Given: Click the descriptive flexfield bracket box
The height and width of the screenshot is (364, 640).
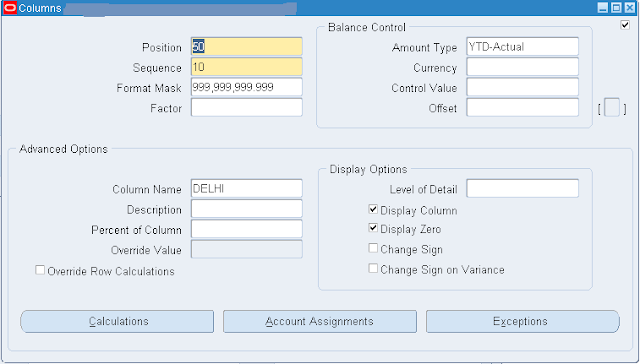Looking at the screenshot, I should click(612, 108).
